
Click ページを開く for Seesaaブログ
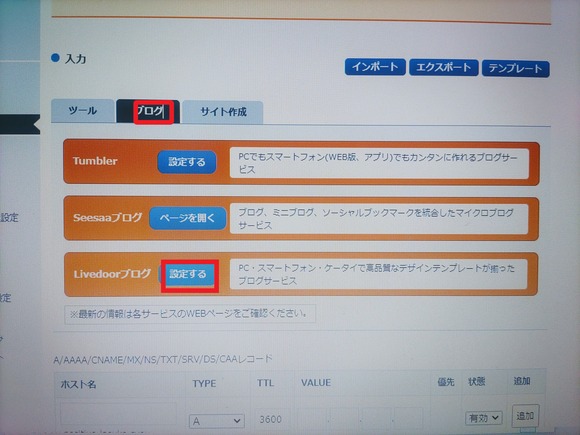tap(188, 218)
